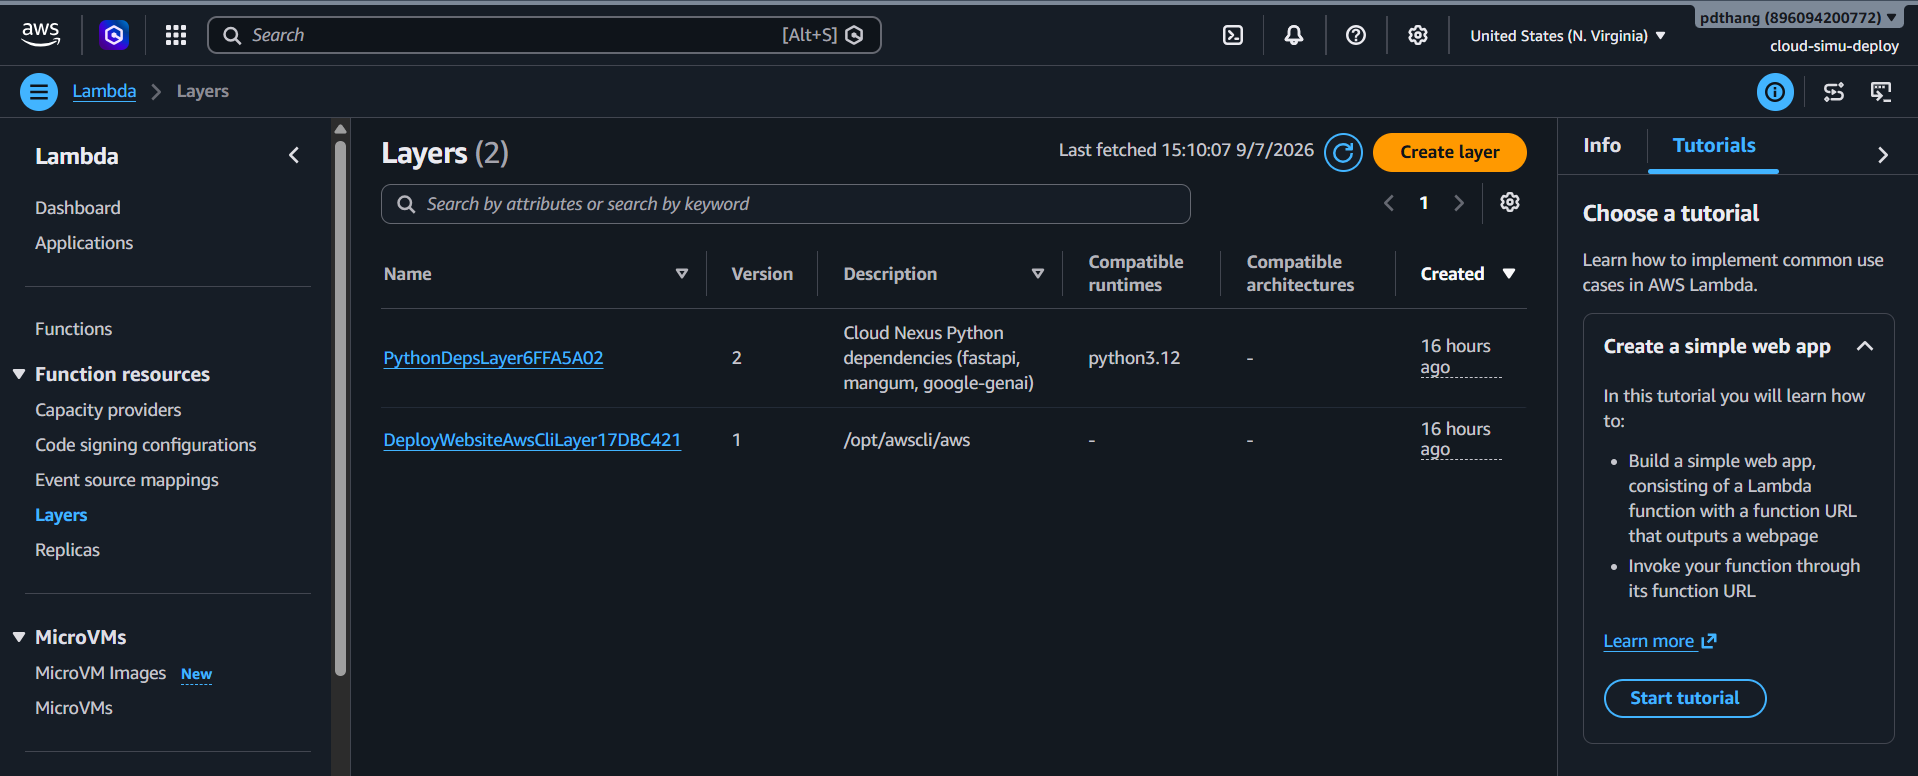1918x776 pixels.
Task: Sort layers by the Created column
Action: (1509, 274)
